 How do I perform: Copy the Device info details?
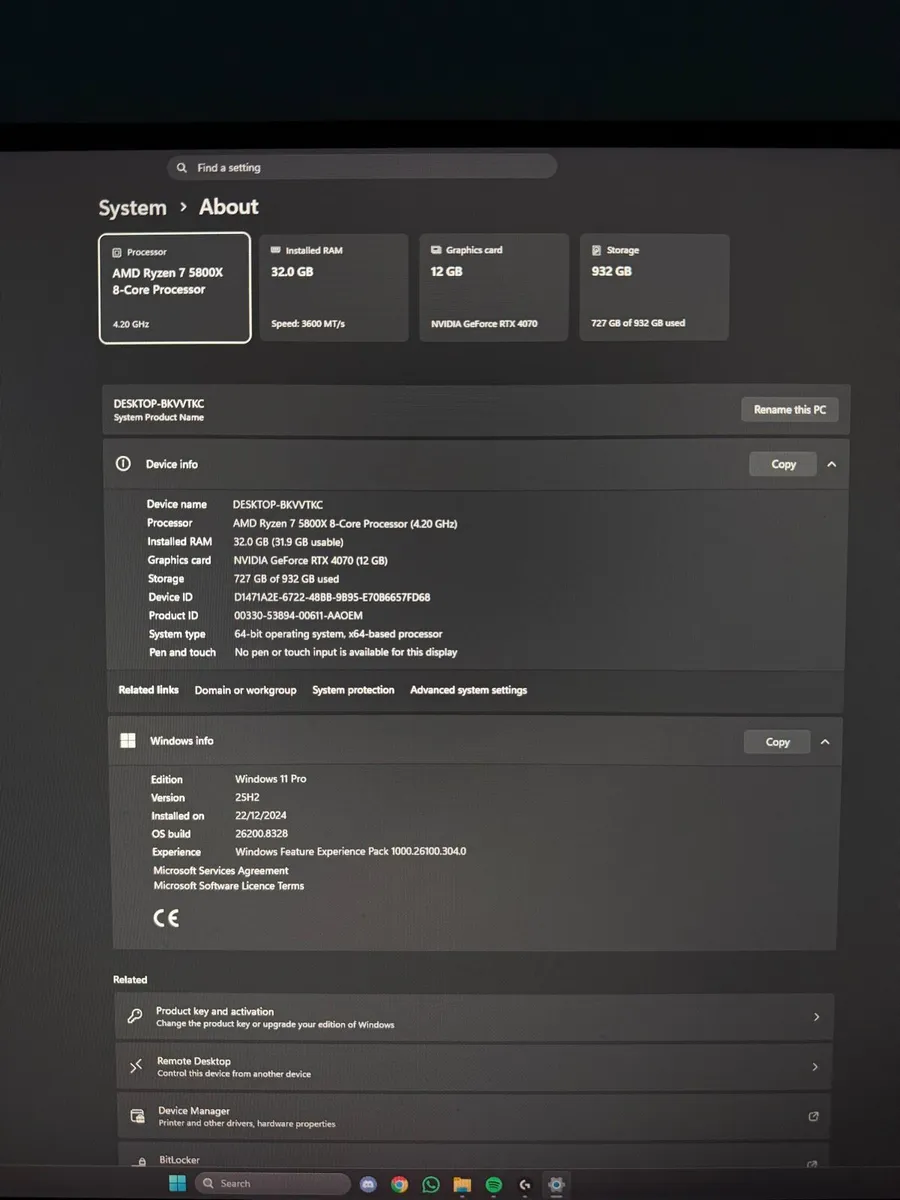pyautogui.click(x=783, y=464)
